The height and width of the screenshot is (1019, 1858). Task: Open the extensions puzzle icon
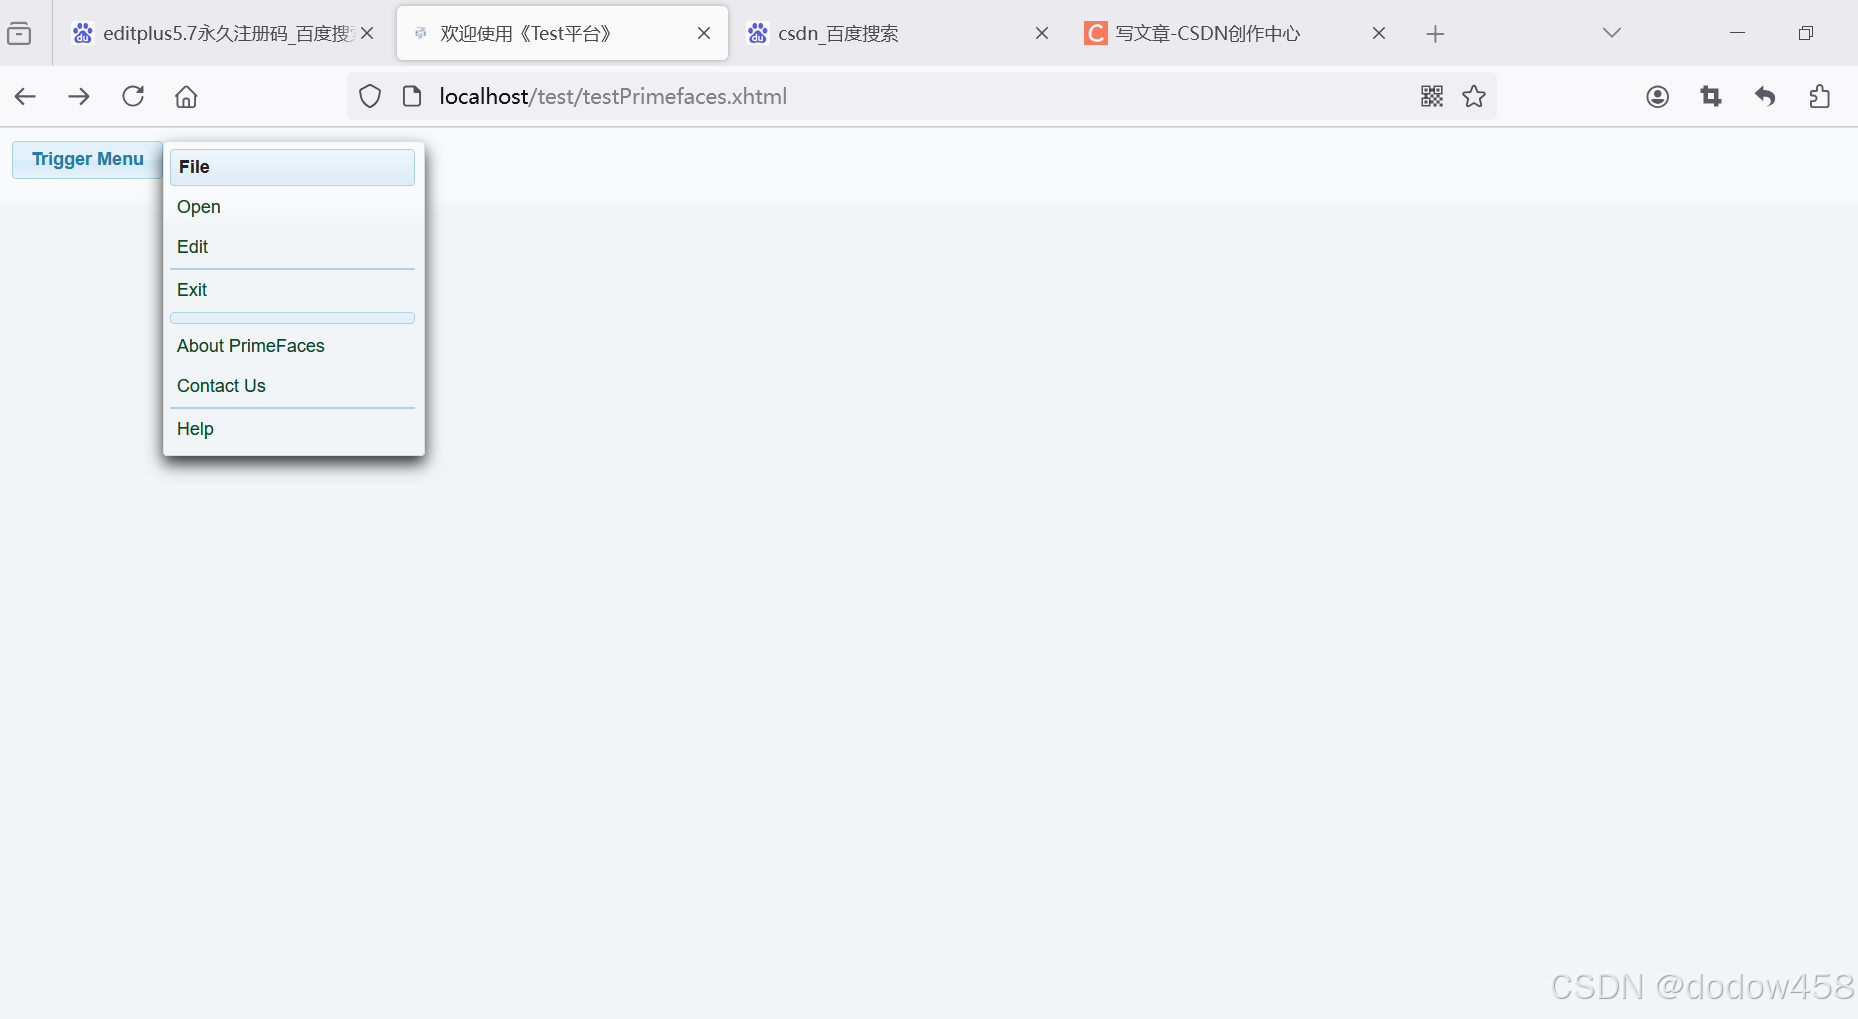[1820, 96]
